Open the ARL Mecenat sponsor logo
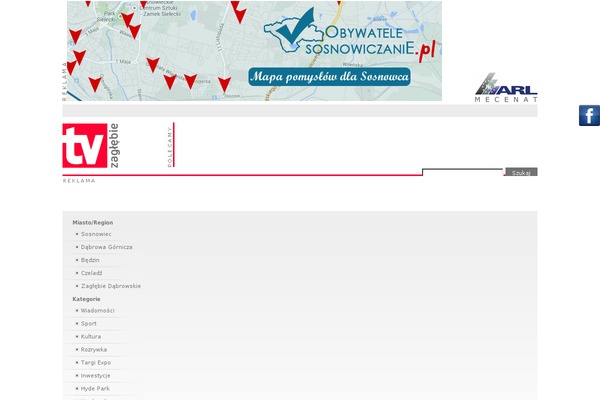The image size is (600, 400). [x=506, y=88]
